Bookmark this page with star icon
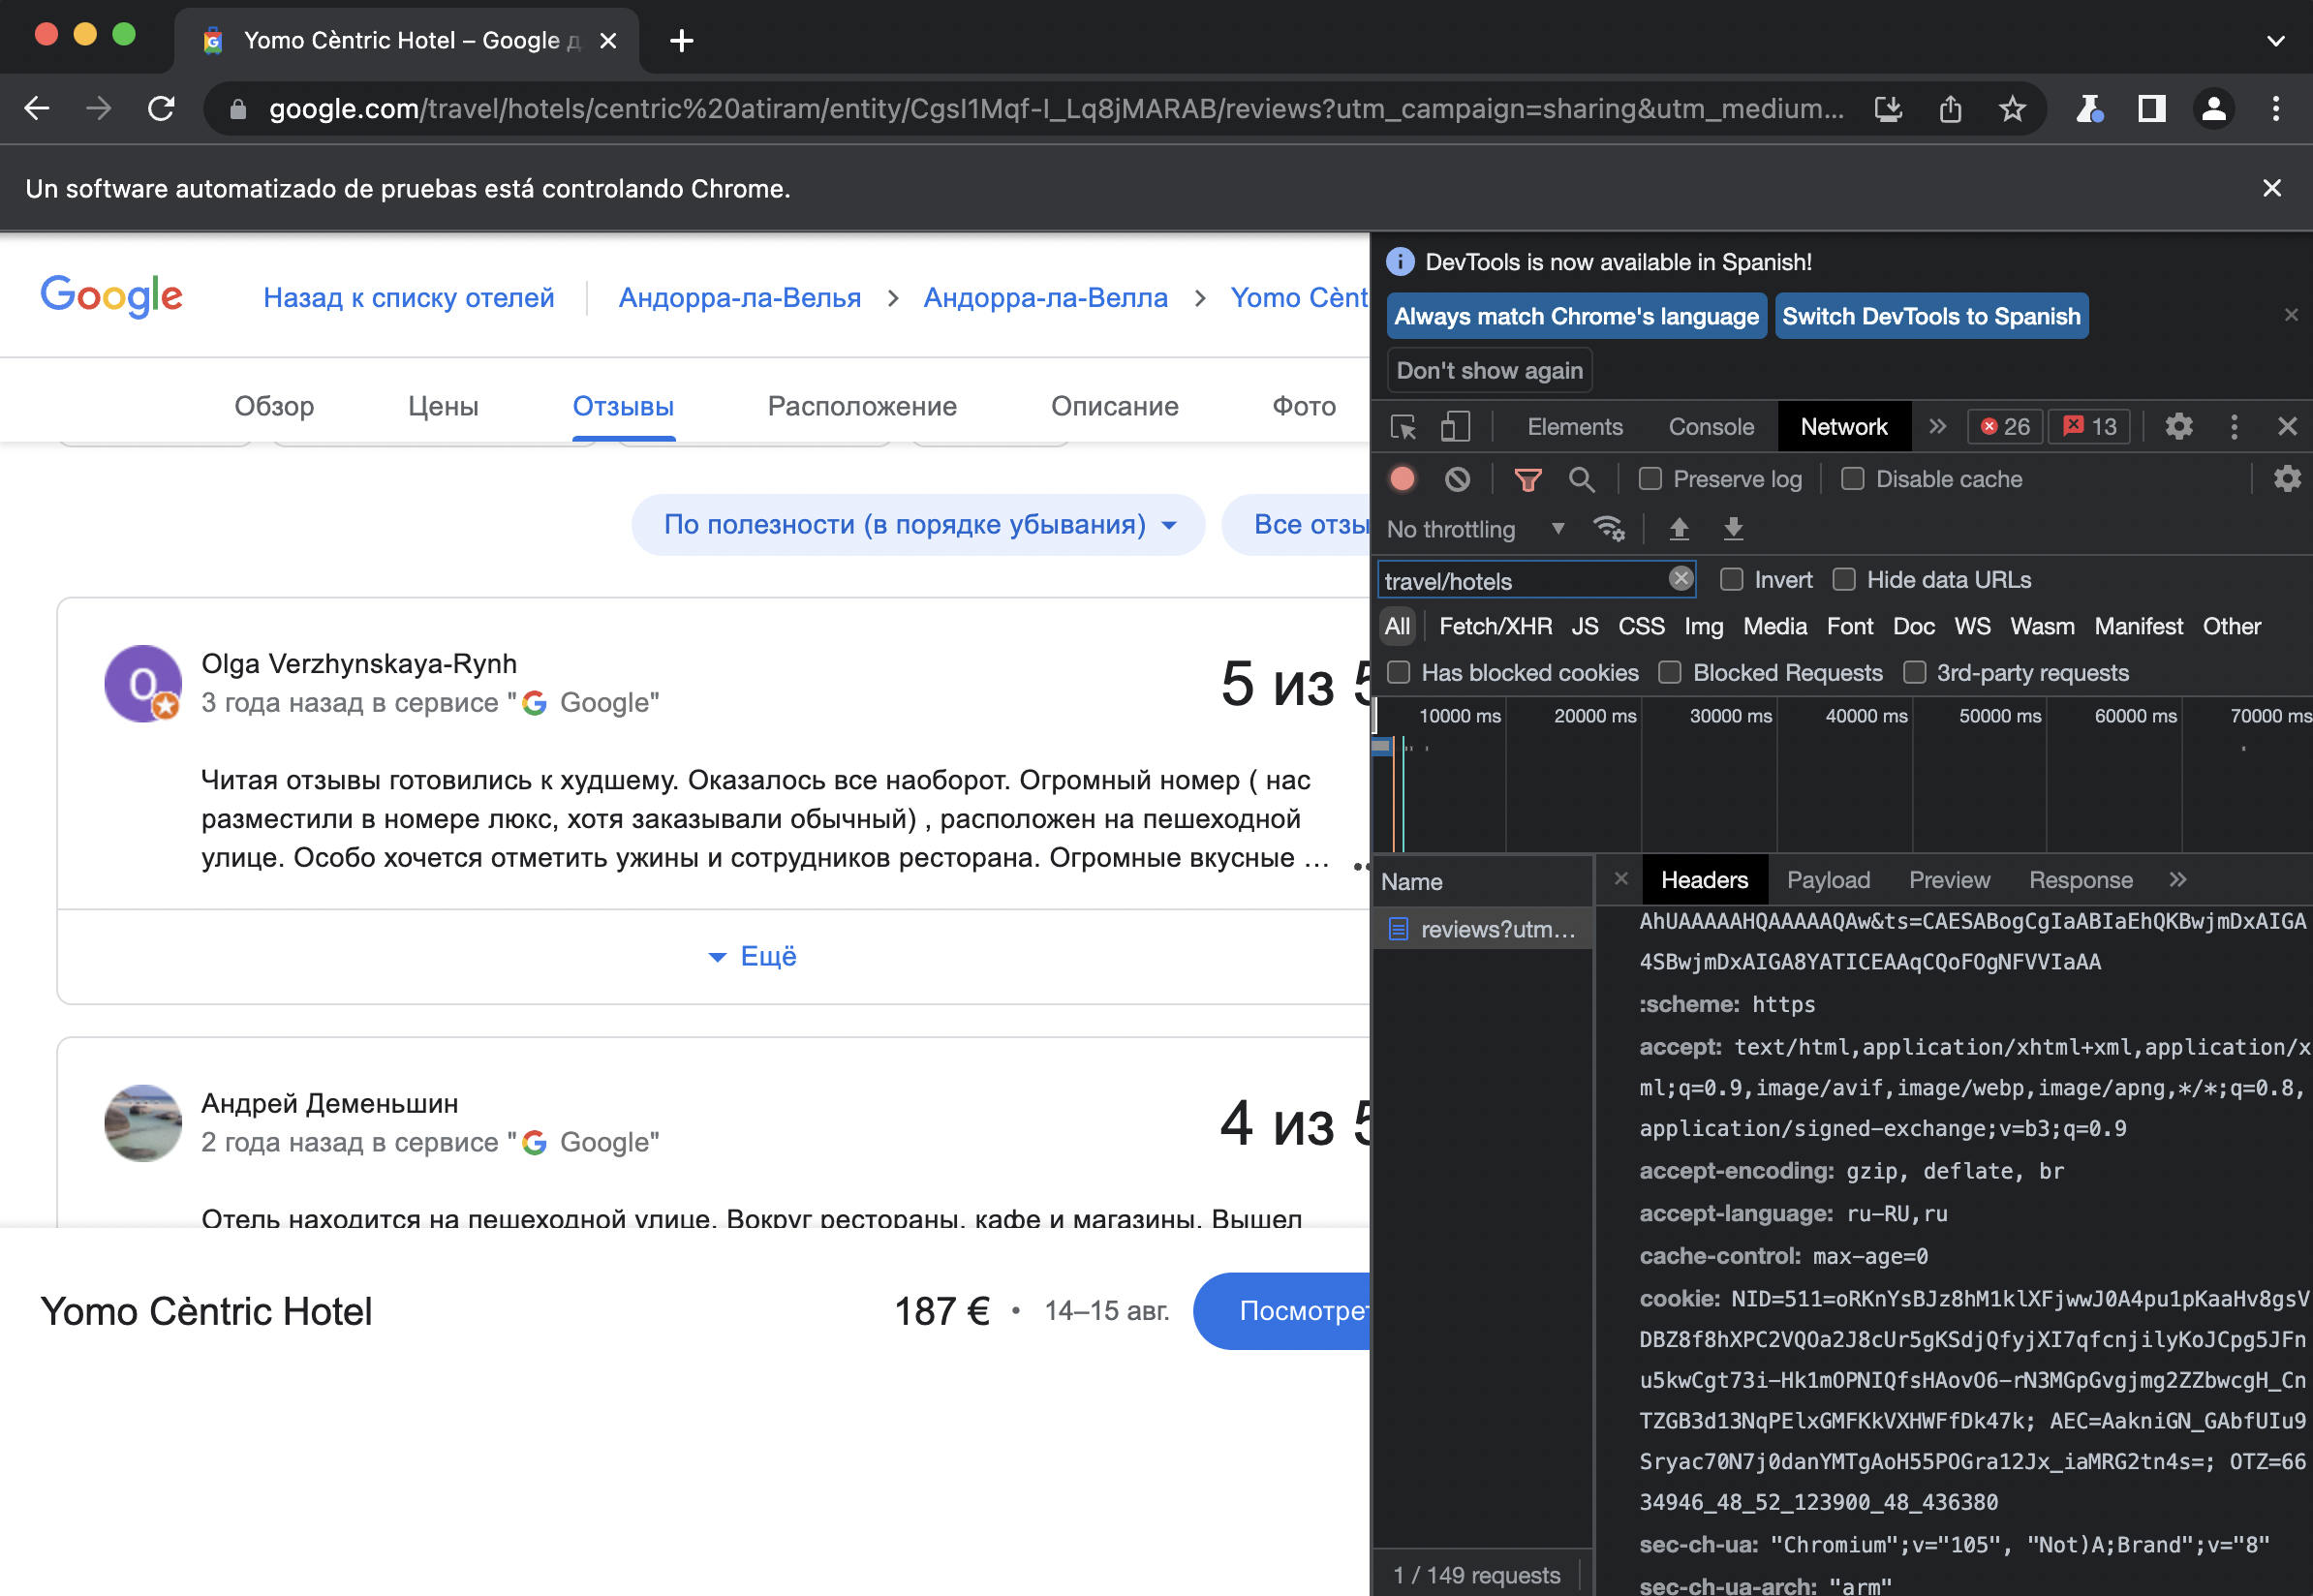 [2012, 108]
